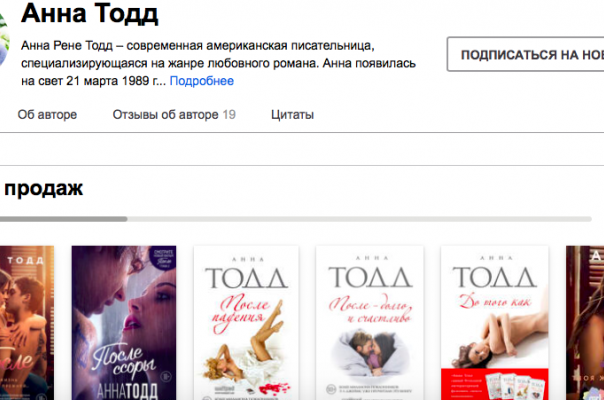
Task: Open the До того как book cover
Action: [x=495, y=323]
